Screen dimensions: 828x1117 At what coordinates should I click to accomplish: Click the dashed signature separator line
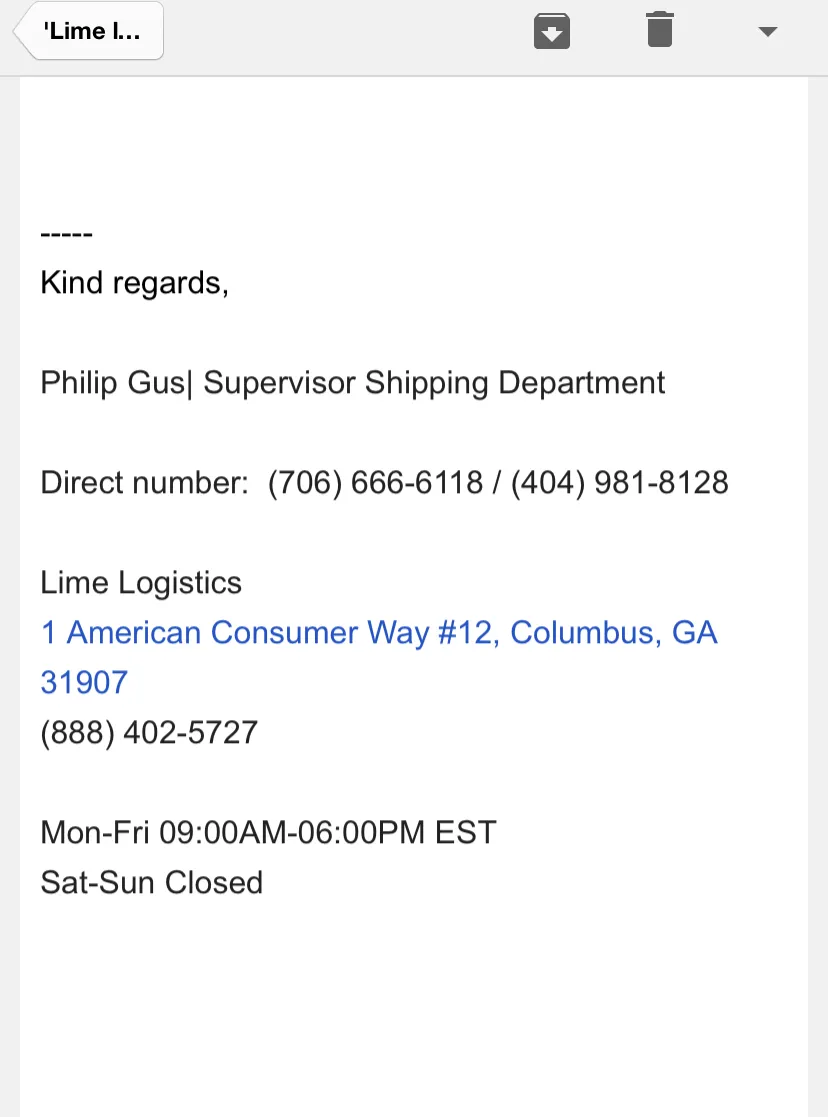(x=67, y=234)
